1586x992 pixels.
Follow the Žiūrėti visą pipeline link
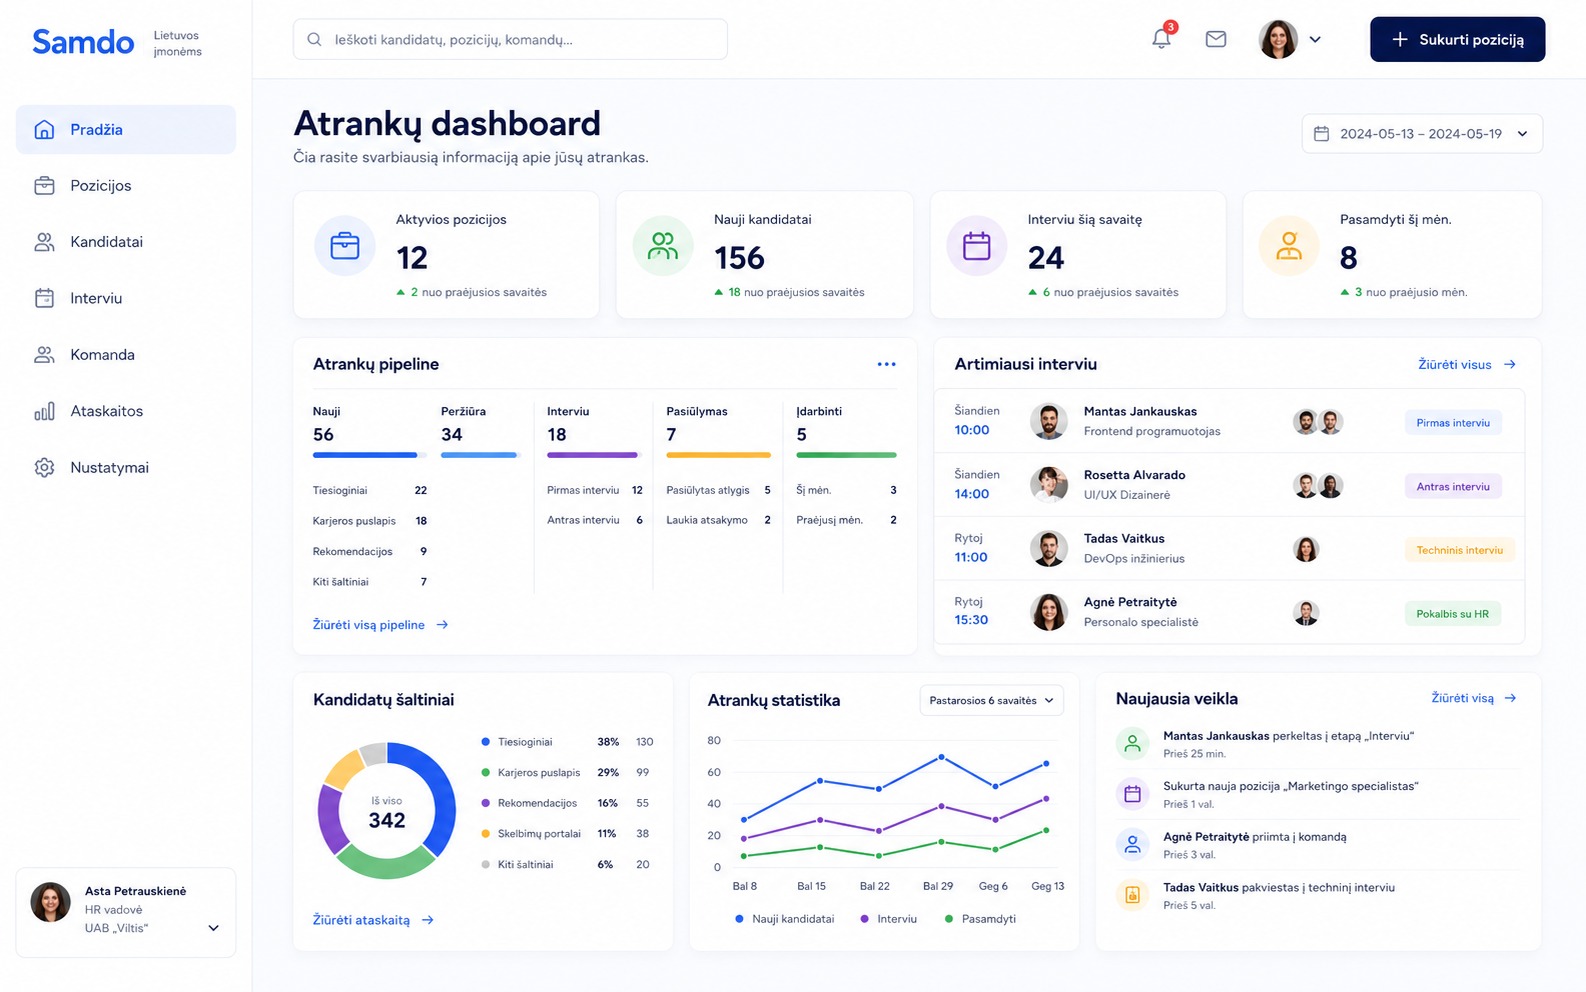380,625
